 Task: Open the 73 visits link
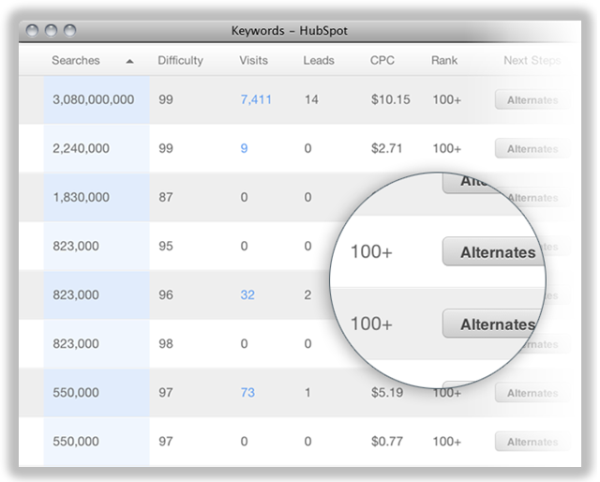point(248,393)
